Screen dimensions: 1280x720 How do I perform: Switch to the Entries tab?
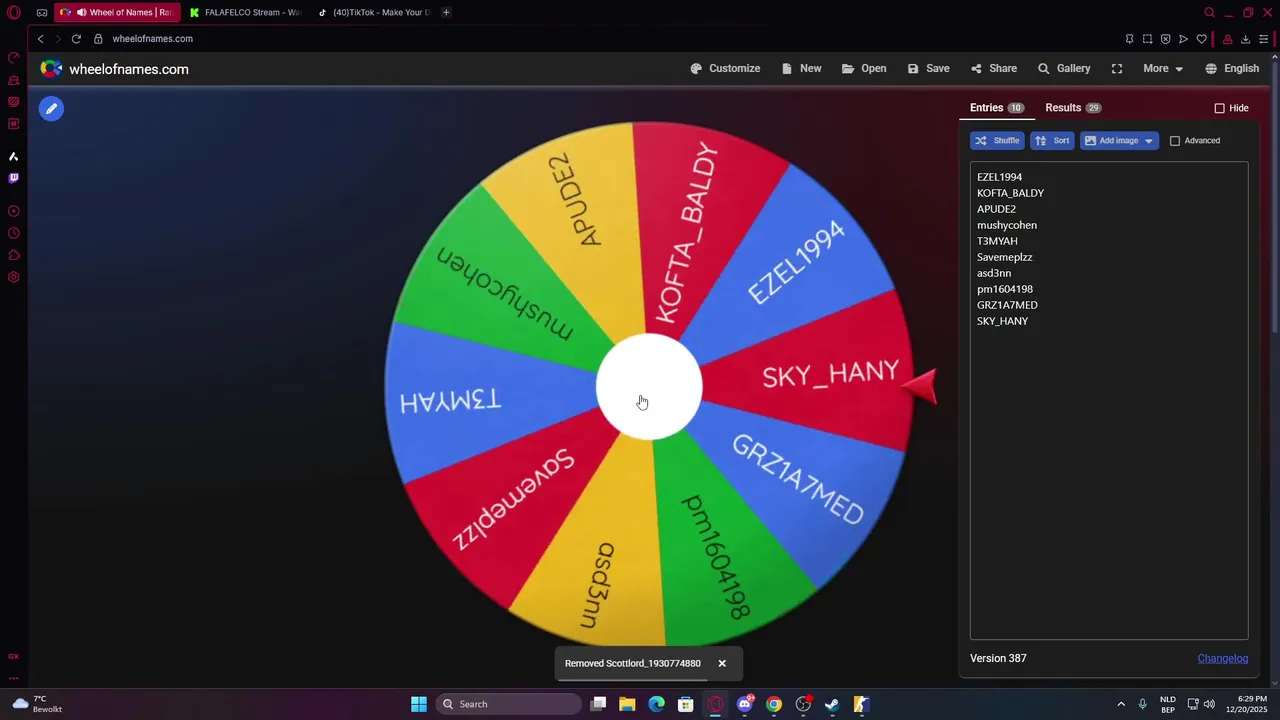(x=996, y=107)
